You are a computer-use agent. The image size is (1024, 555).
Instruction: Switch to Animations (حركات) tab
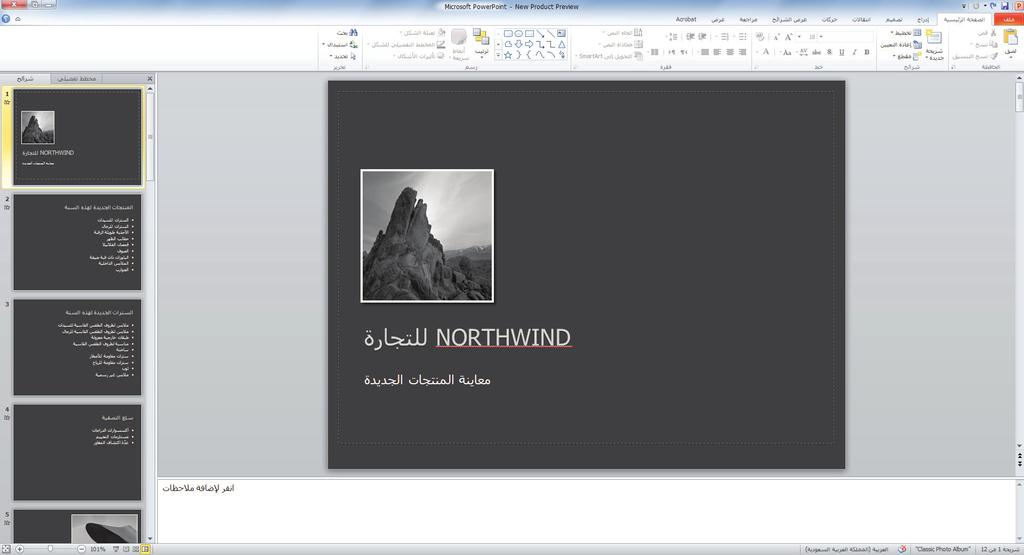pyautogui.click(x=829, y=20)
